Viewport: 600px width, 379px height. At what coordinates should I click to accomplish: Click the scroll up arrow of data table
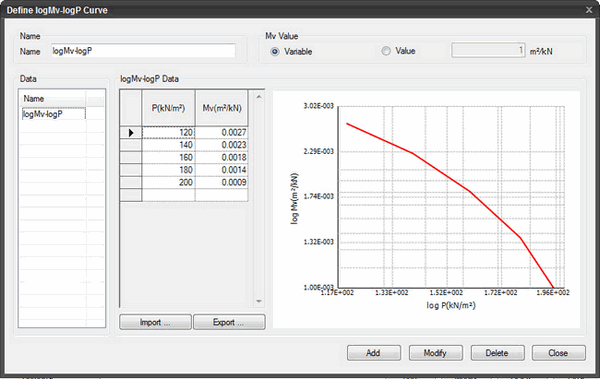coord(259,97)
